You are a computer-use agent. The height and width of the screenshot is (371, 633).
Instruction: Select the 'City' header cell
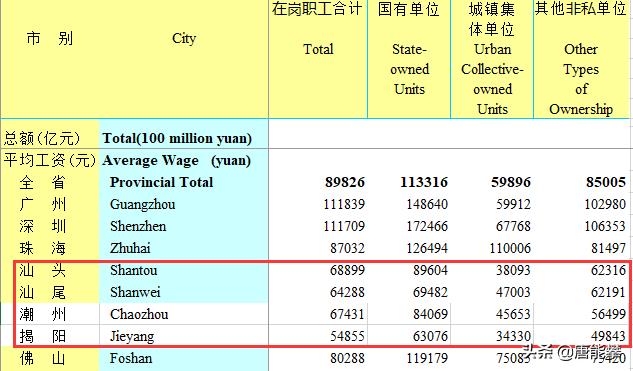point(184,38)
